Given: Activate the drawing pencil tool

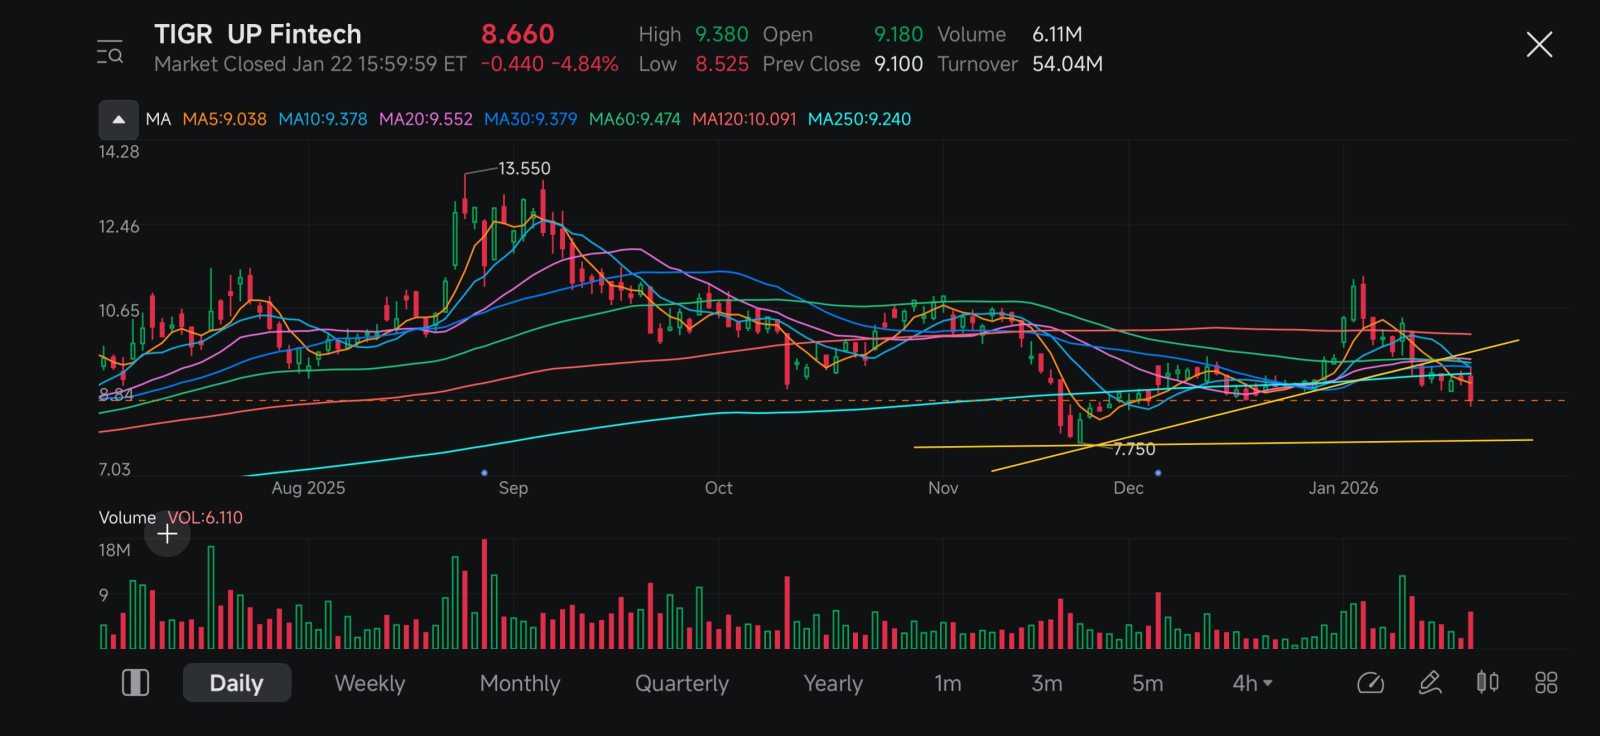Looking at the screenshot, I should click(1430, 683).
